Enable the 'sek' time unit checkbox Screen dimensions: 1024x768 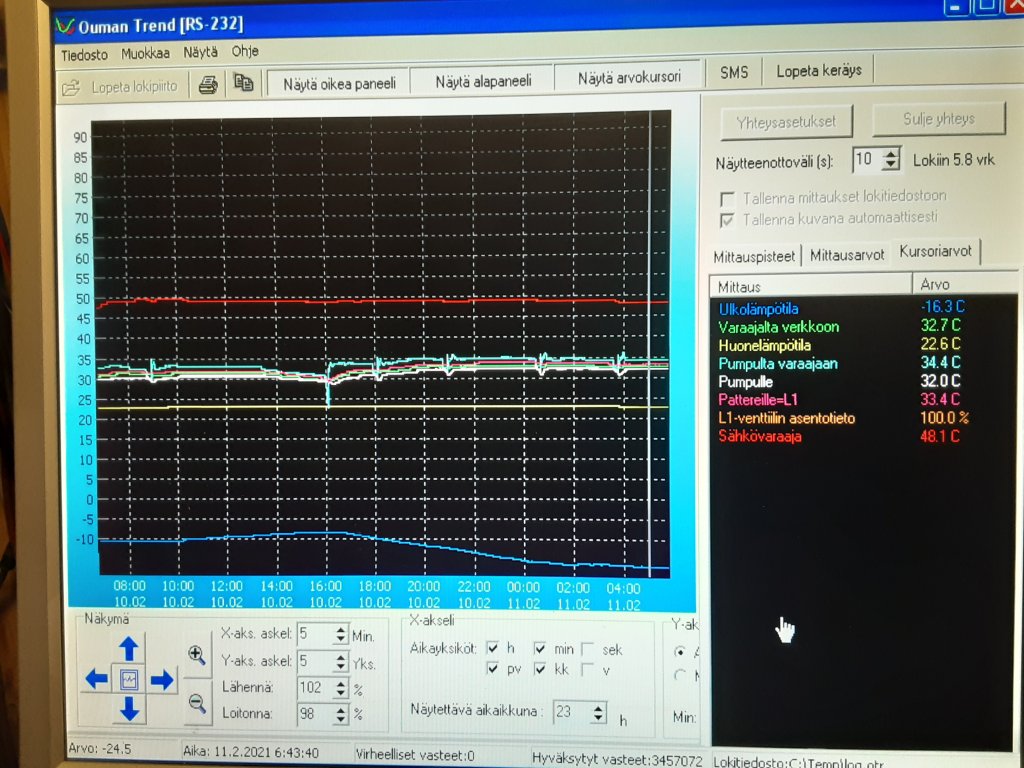click(x=587, y=649)
